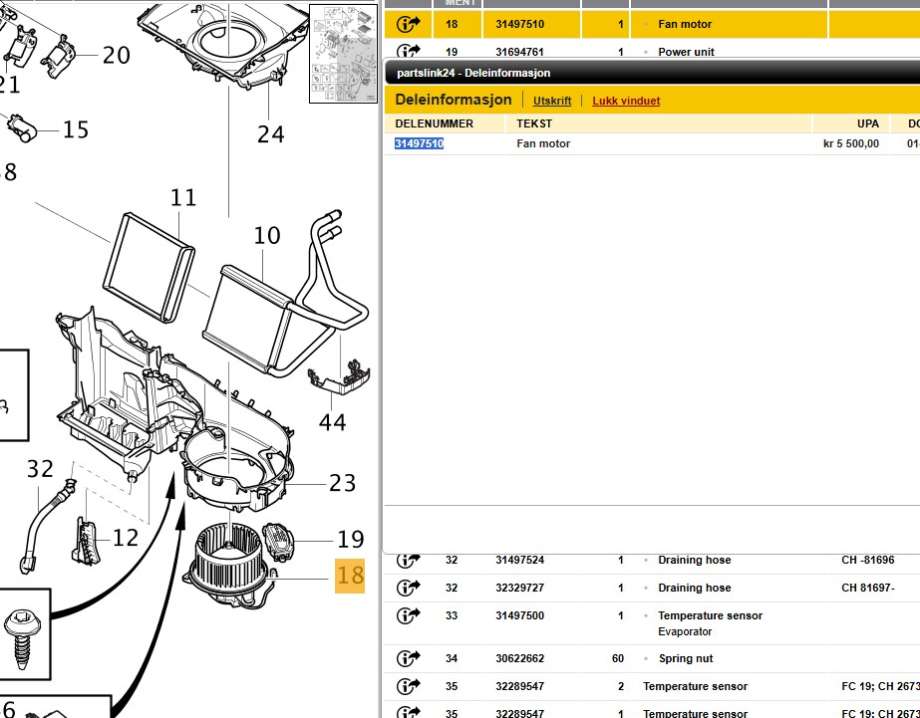Click the DELENUMMER column header
The image size is (920, 718).
(x=434, y=124)
